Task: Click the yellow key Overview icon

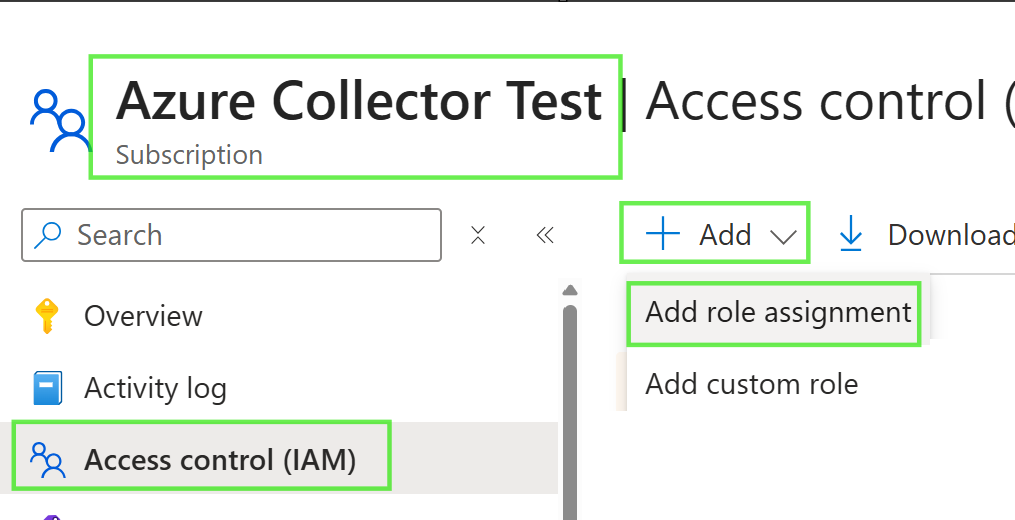Action: click(47, 316)
